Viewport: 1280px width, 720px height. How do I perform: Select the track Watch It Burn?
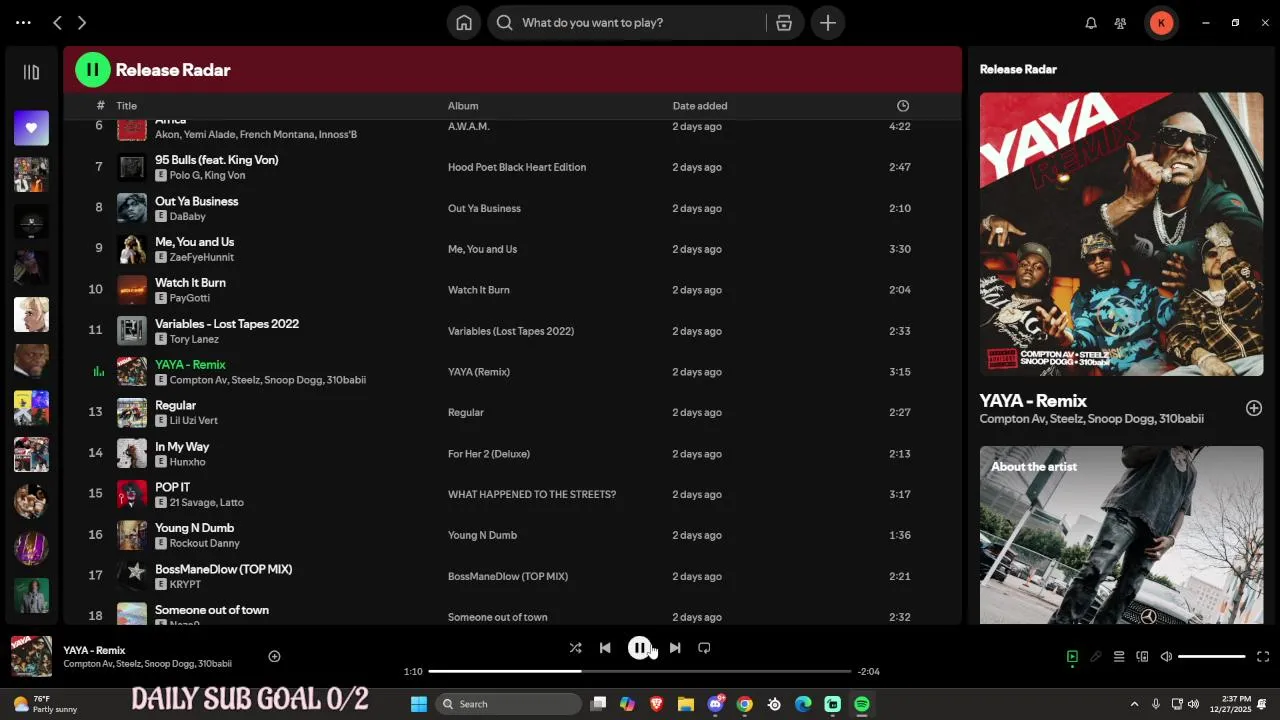190,283
